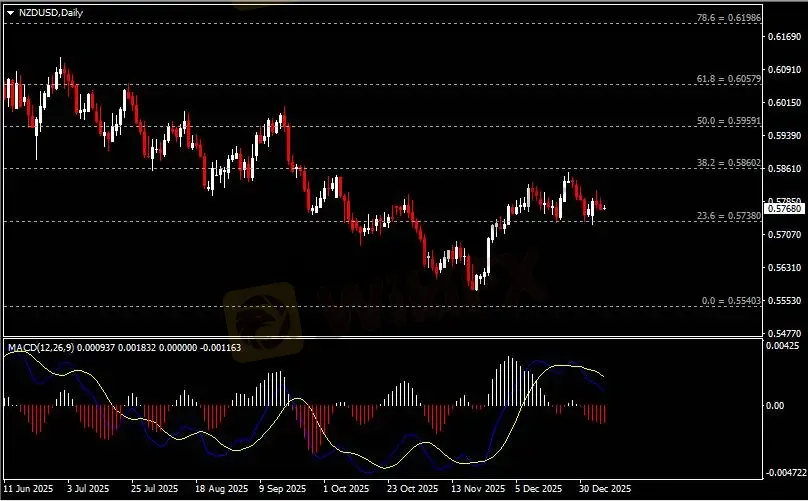Click 0.60910 on the price axis

click(785, 70)
